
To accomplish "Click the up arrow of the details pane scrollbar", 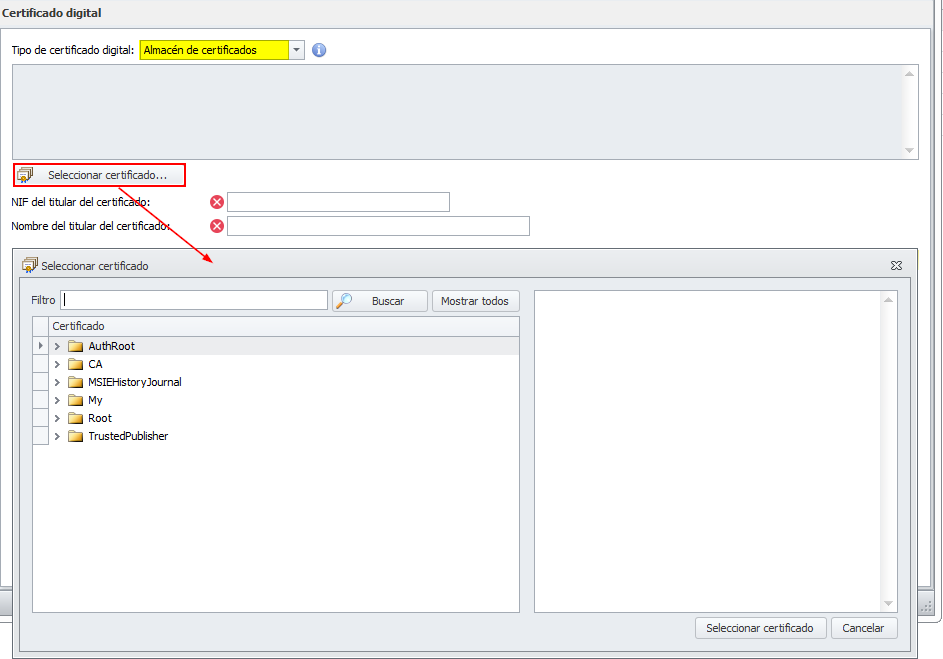I will (888, 299).
